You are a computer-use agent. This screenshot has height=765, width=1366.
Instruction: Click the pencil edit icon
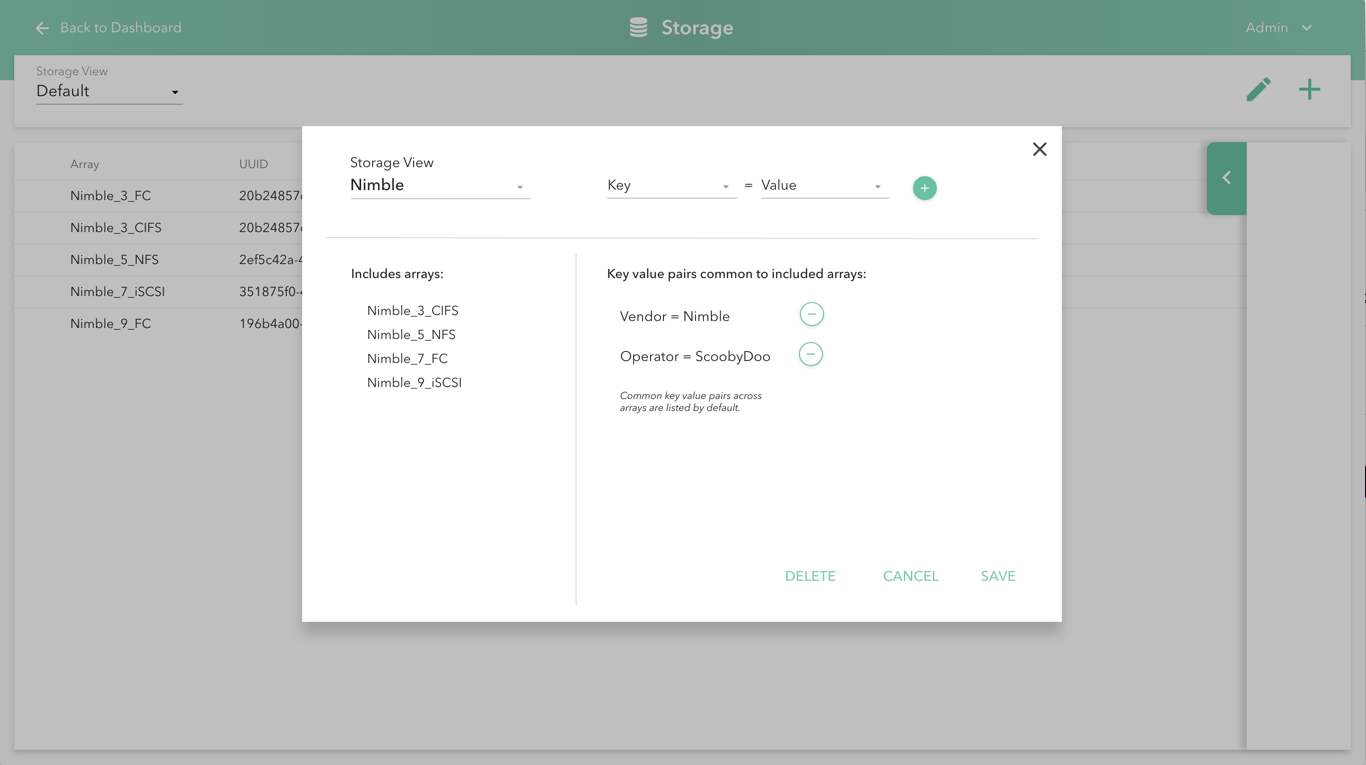(x=1258, y=90)
